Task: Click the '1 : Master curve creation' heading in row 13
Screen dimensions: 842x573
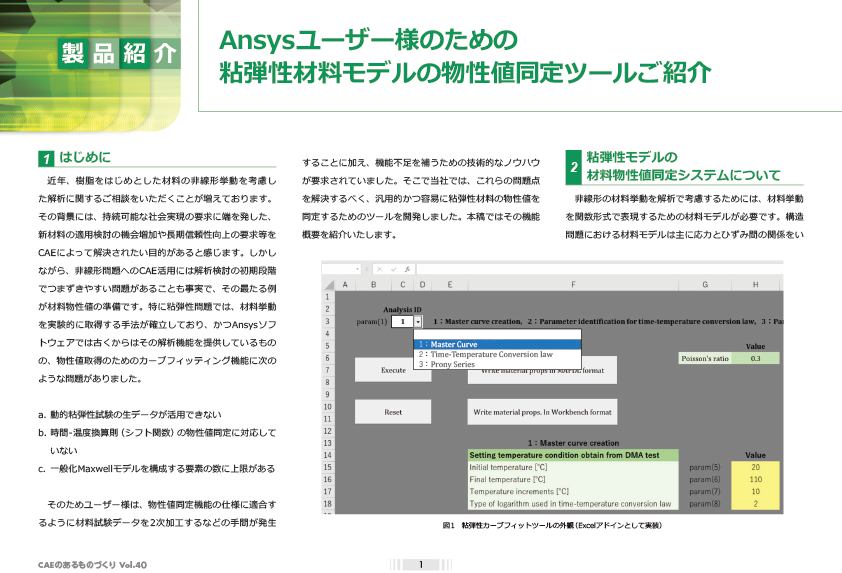Action: pos(573,443)
